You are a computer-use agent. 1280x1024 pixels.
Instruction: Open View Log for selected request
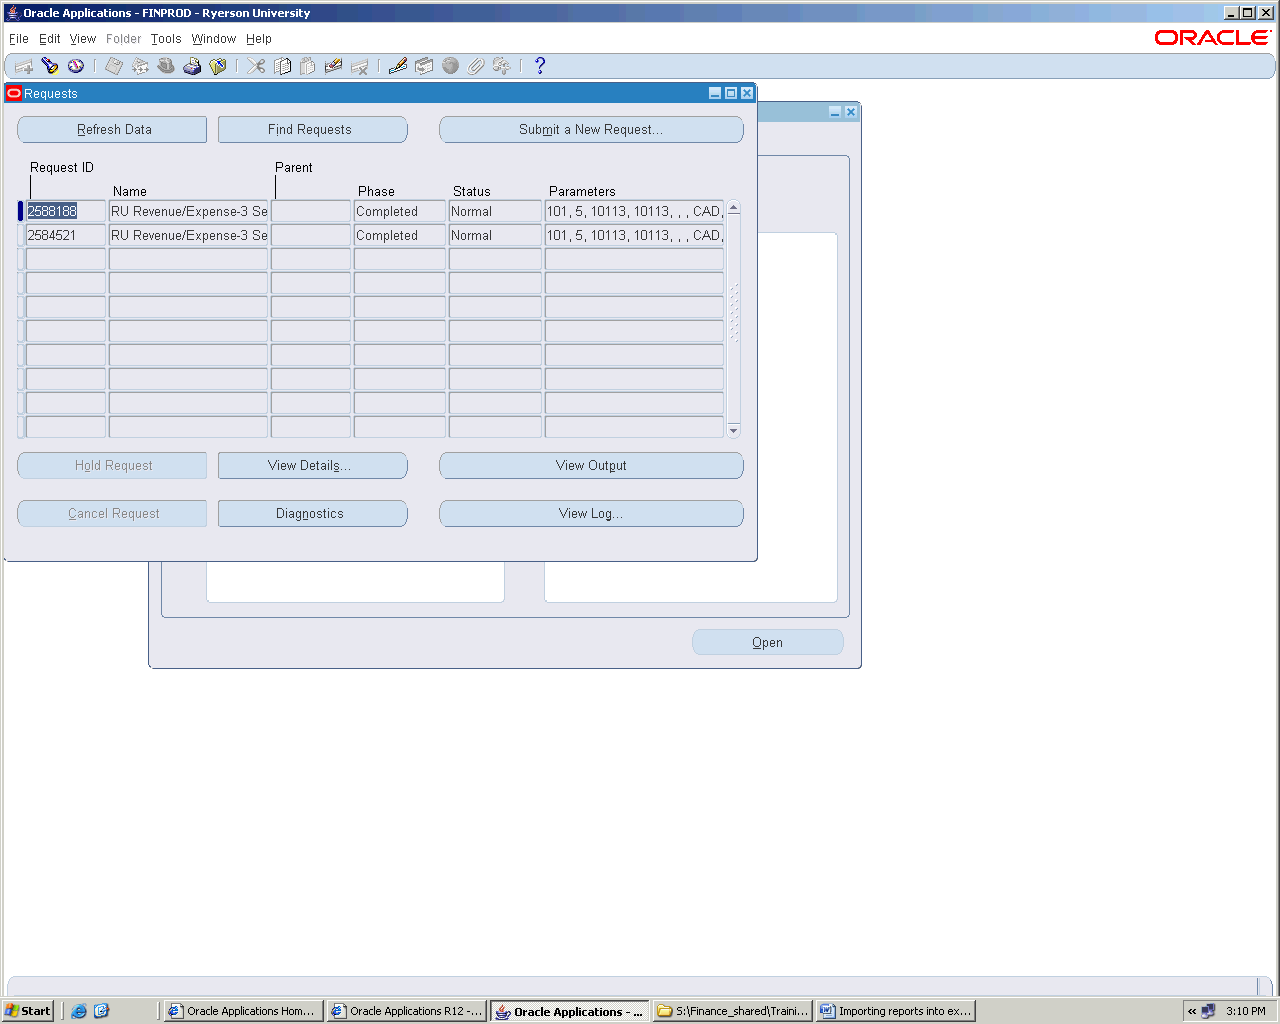pos(591,514)
